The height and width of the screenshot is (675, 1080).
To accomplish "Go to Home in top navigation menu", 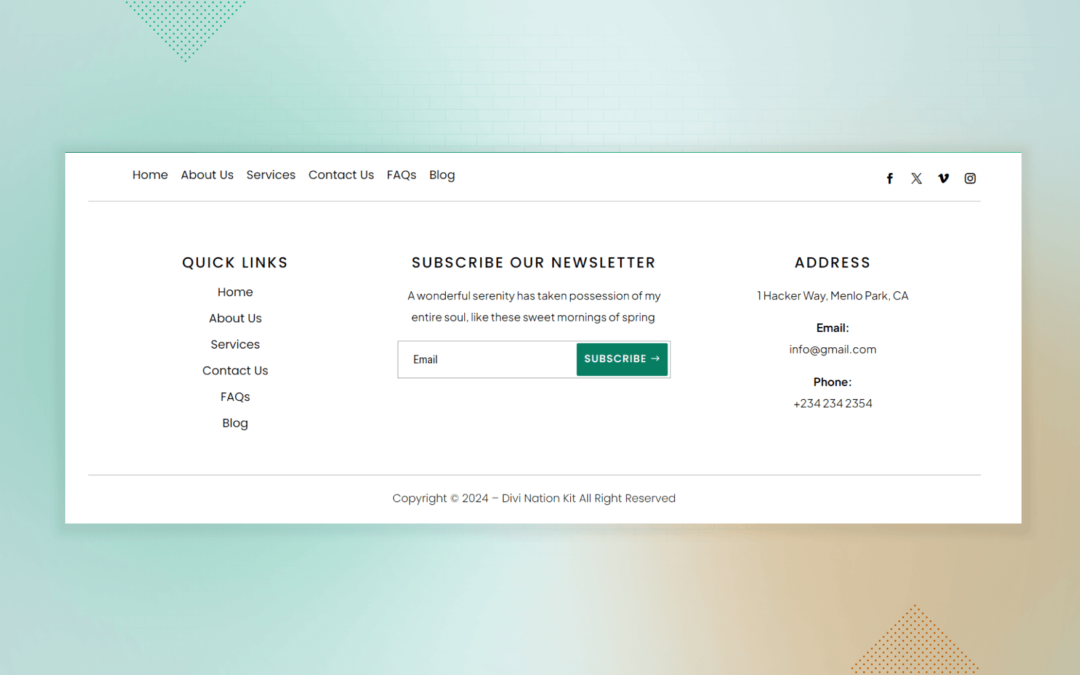I will 150,175.
